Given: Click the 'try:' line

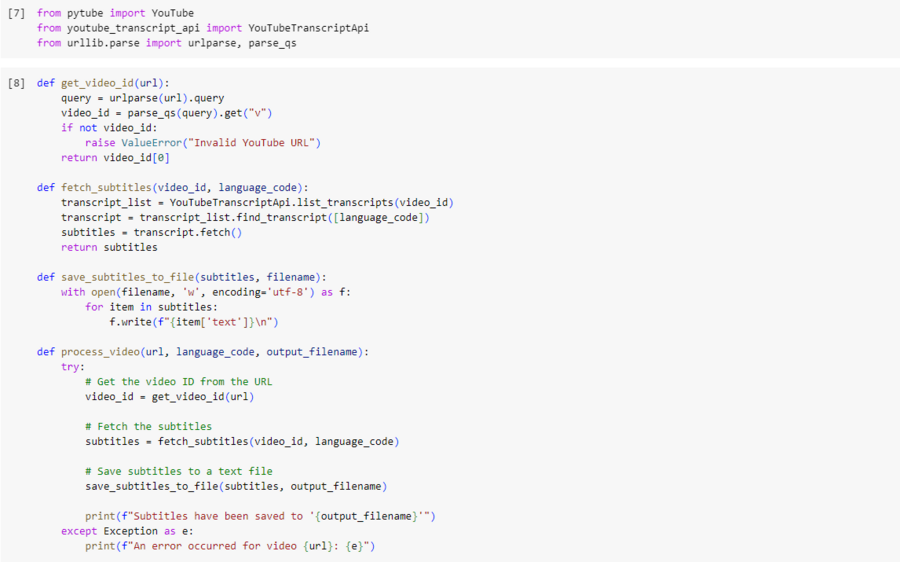Looking at the screenshot, I should tap(73, 367).
